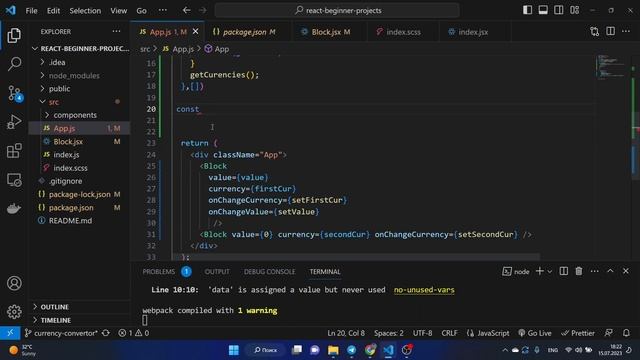
Task: Expand the components folder
Action: click(80, 115)
